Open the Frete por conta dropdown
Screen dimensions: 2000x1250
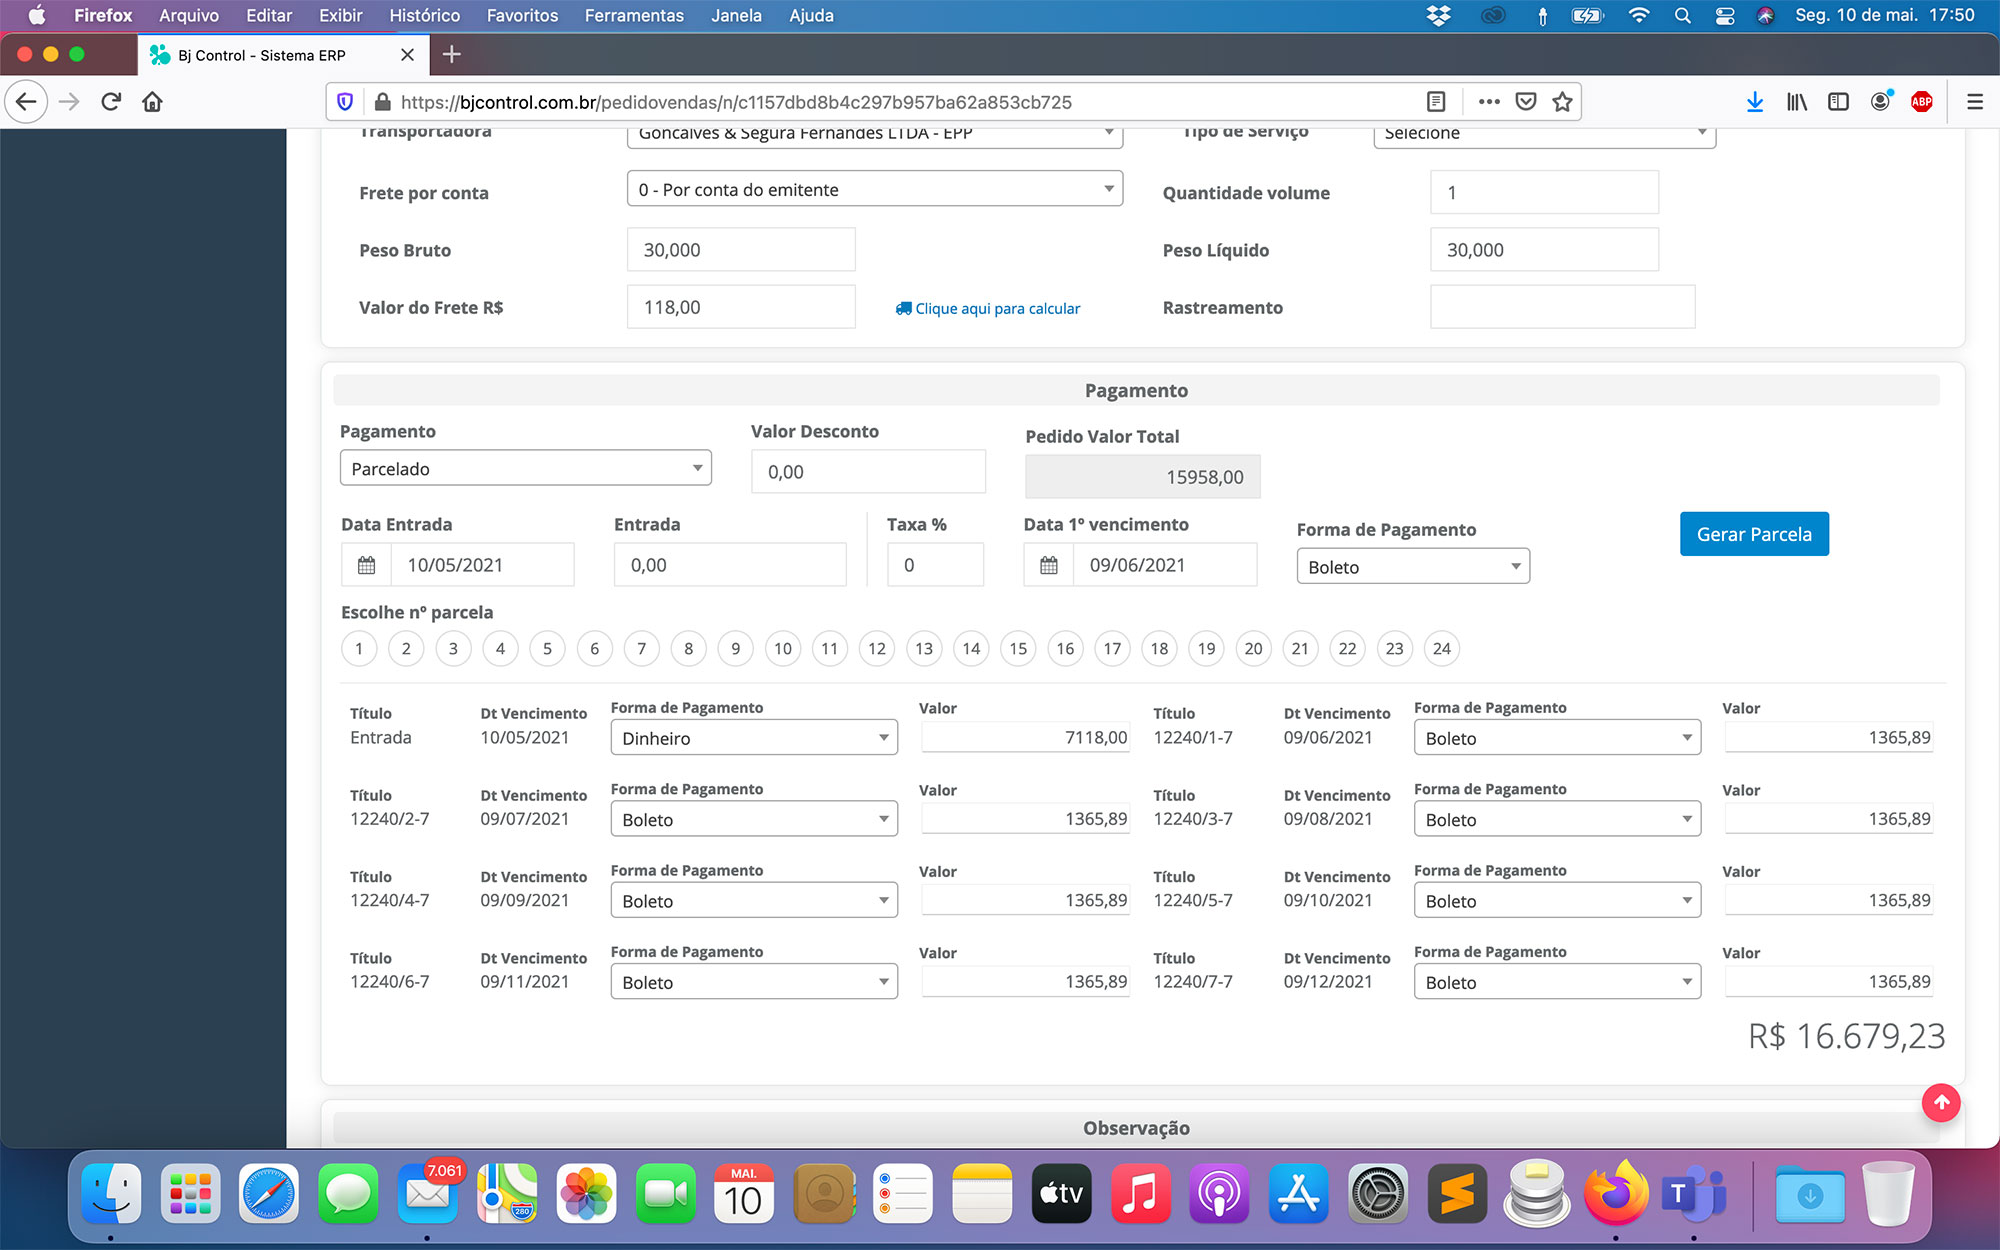pyautogui.click(x=874, y=190)
